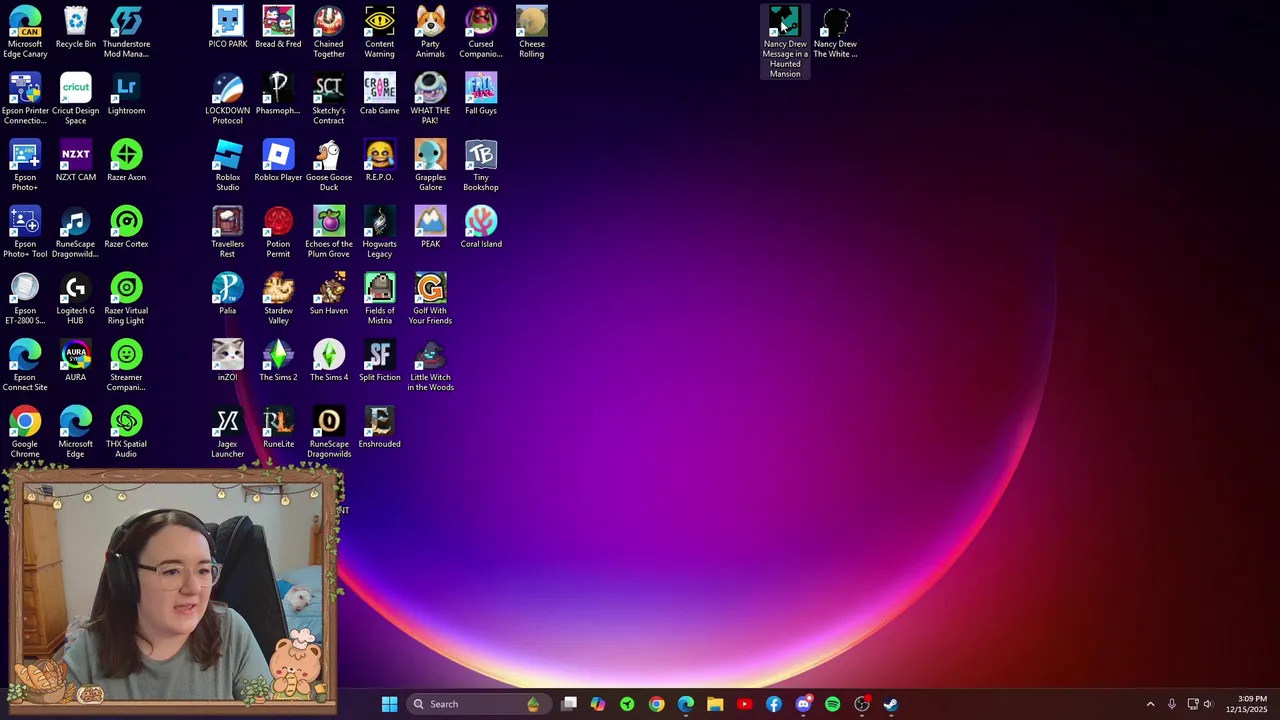Select THX Spatial Audio icon
Viewport: 1280px width, 720px height.
click(126, 432)
